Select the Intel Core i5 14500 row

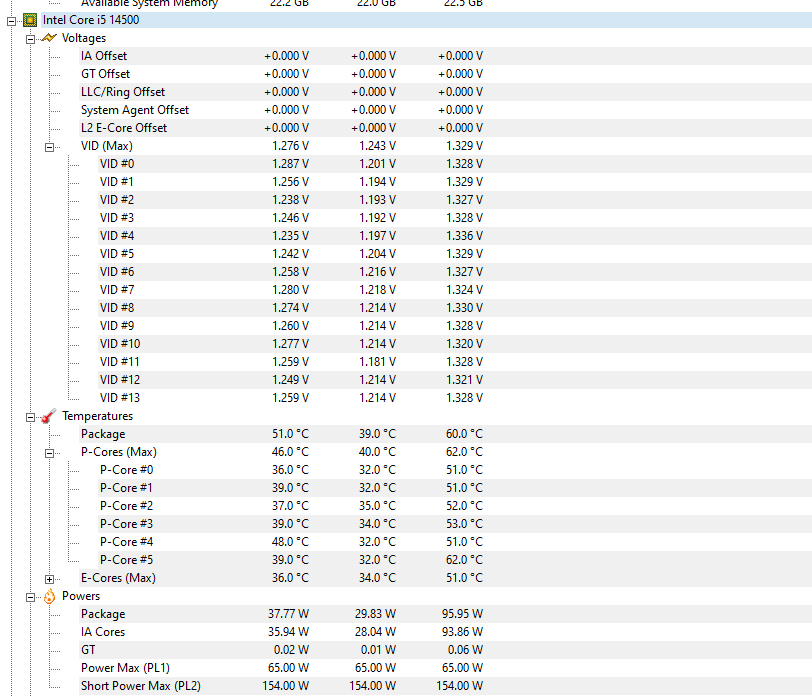pyautogui.click(x=426, y=20)
